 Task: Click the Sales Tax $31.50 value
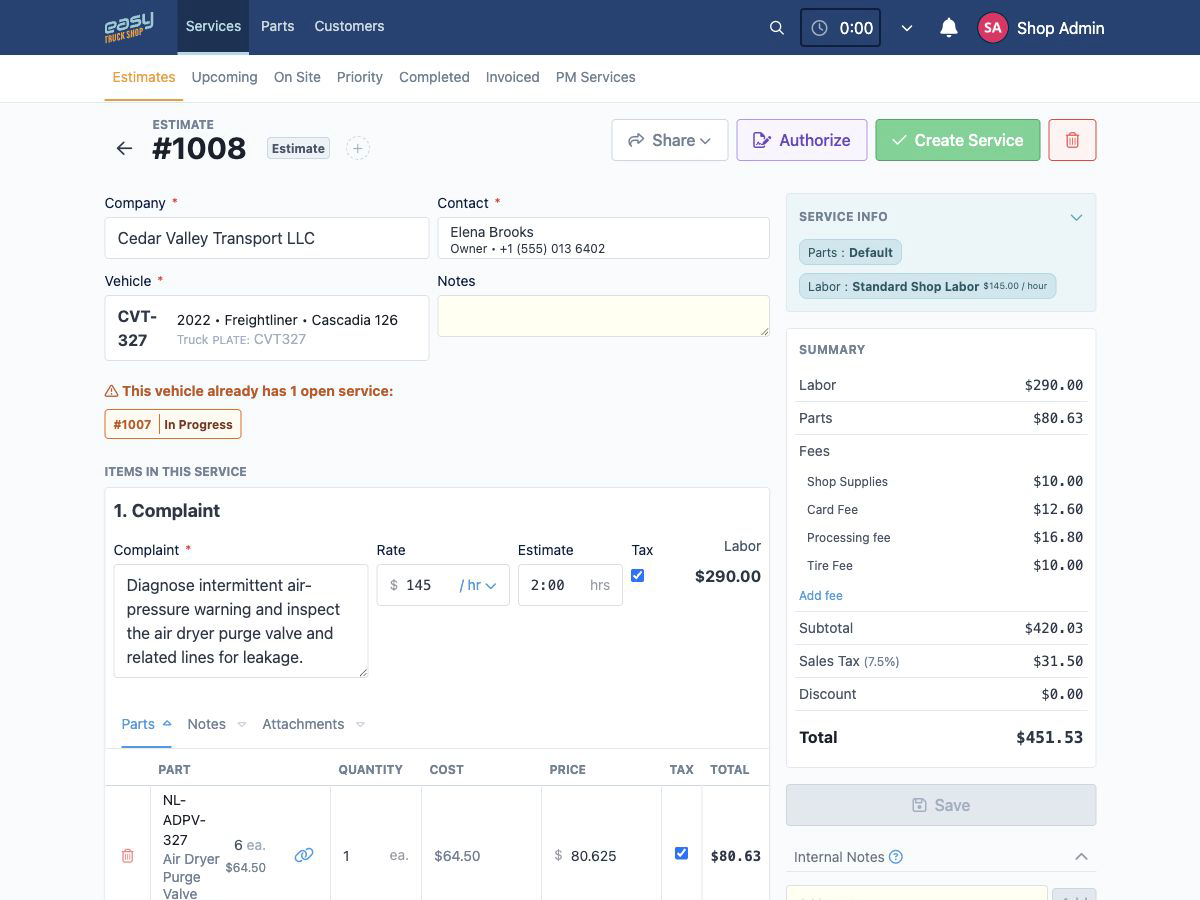(x=1058, y=661)
